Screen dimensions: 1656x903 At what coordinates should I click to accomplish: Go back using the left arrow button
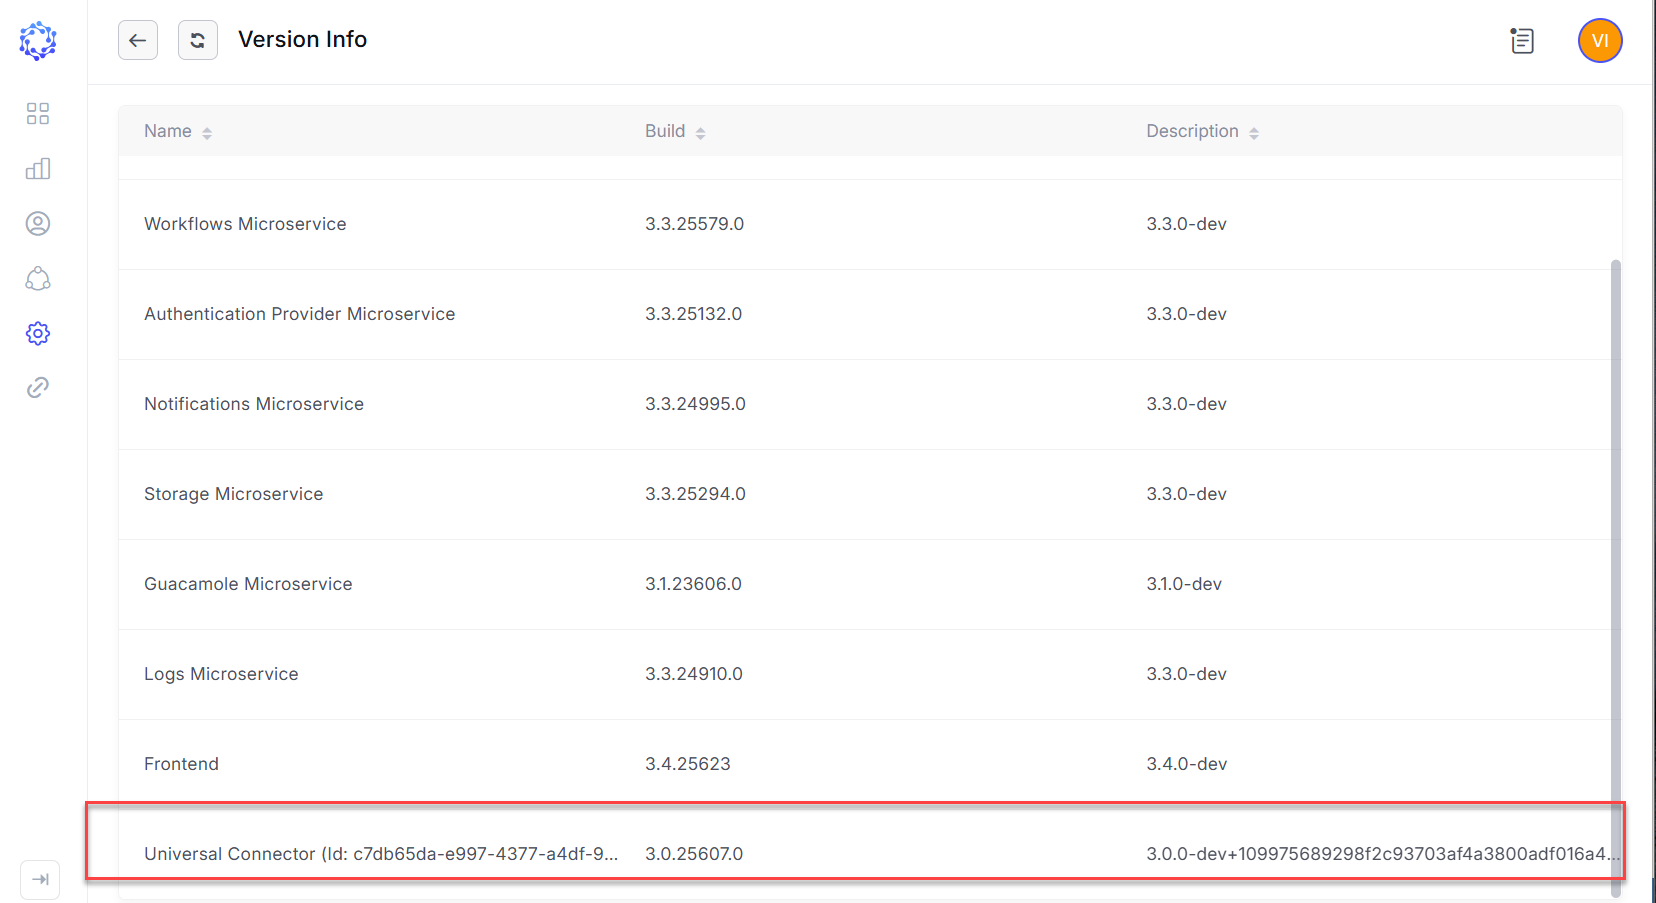click(138, 40)
